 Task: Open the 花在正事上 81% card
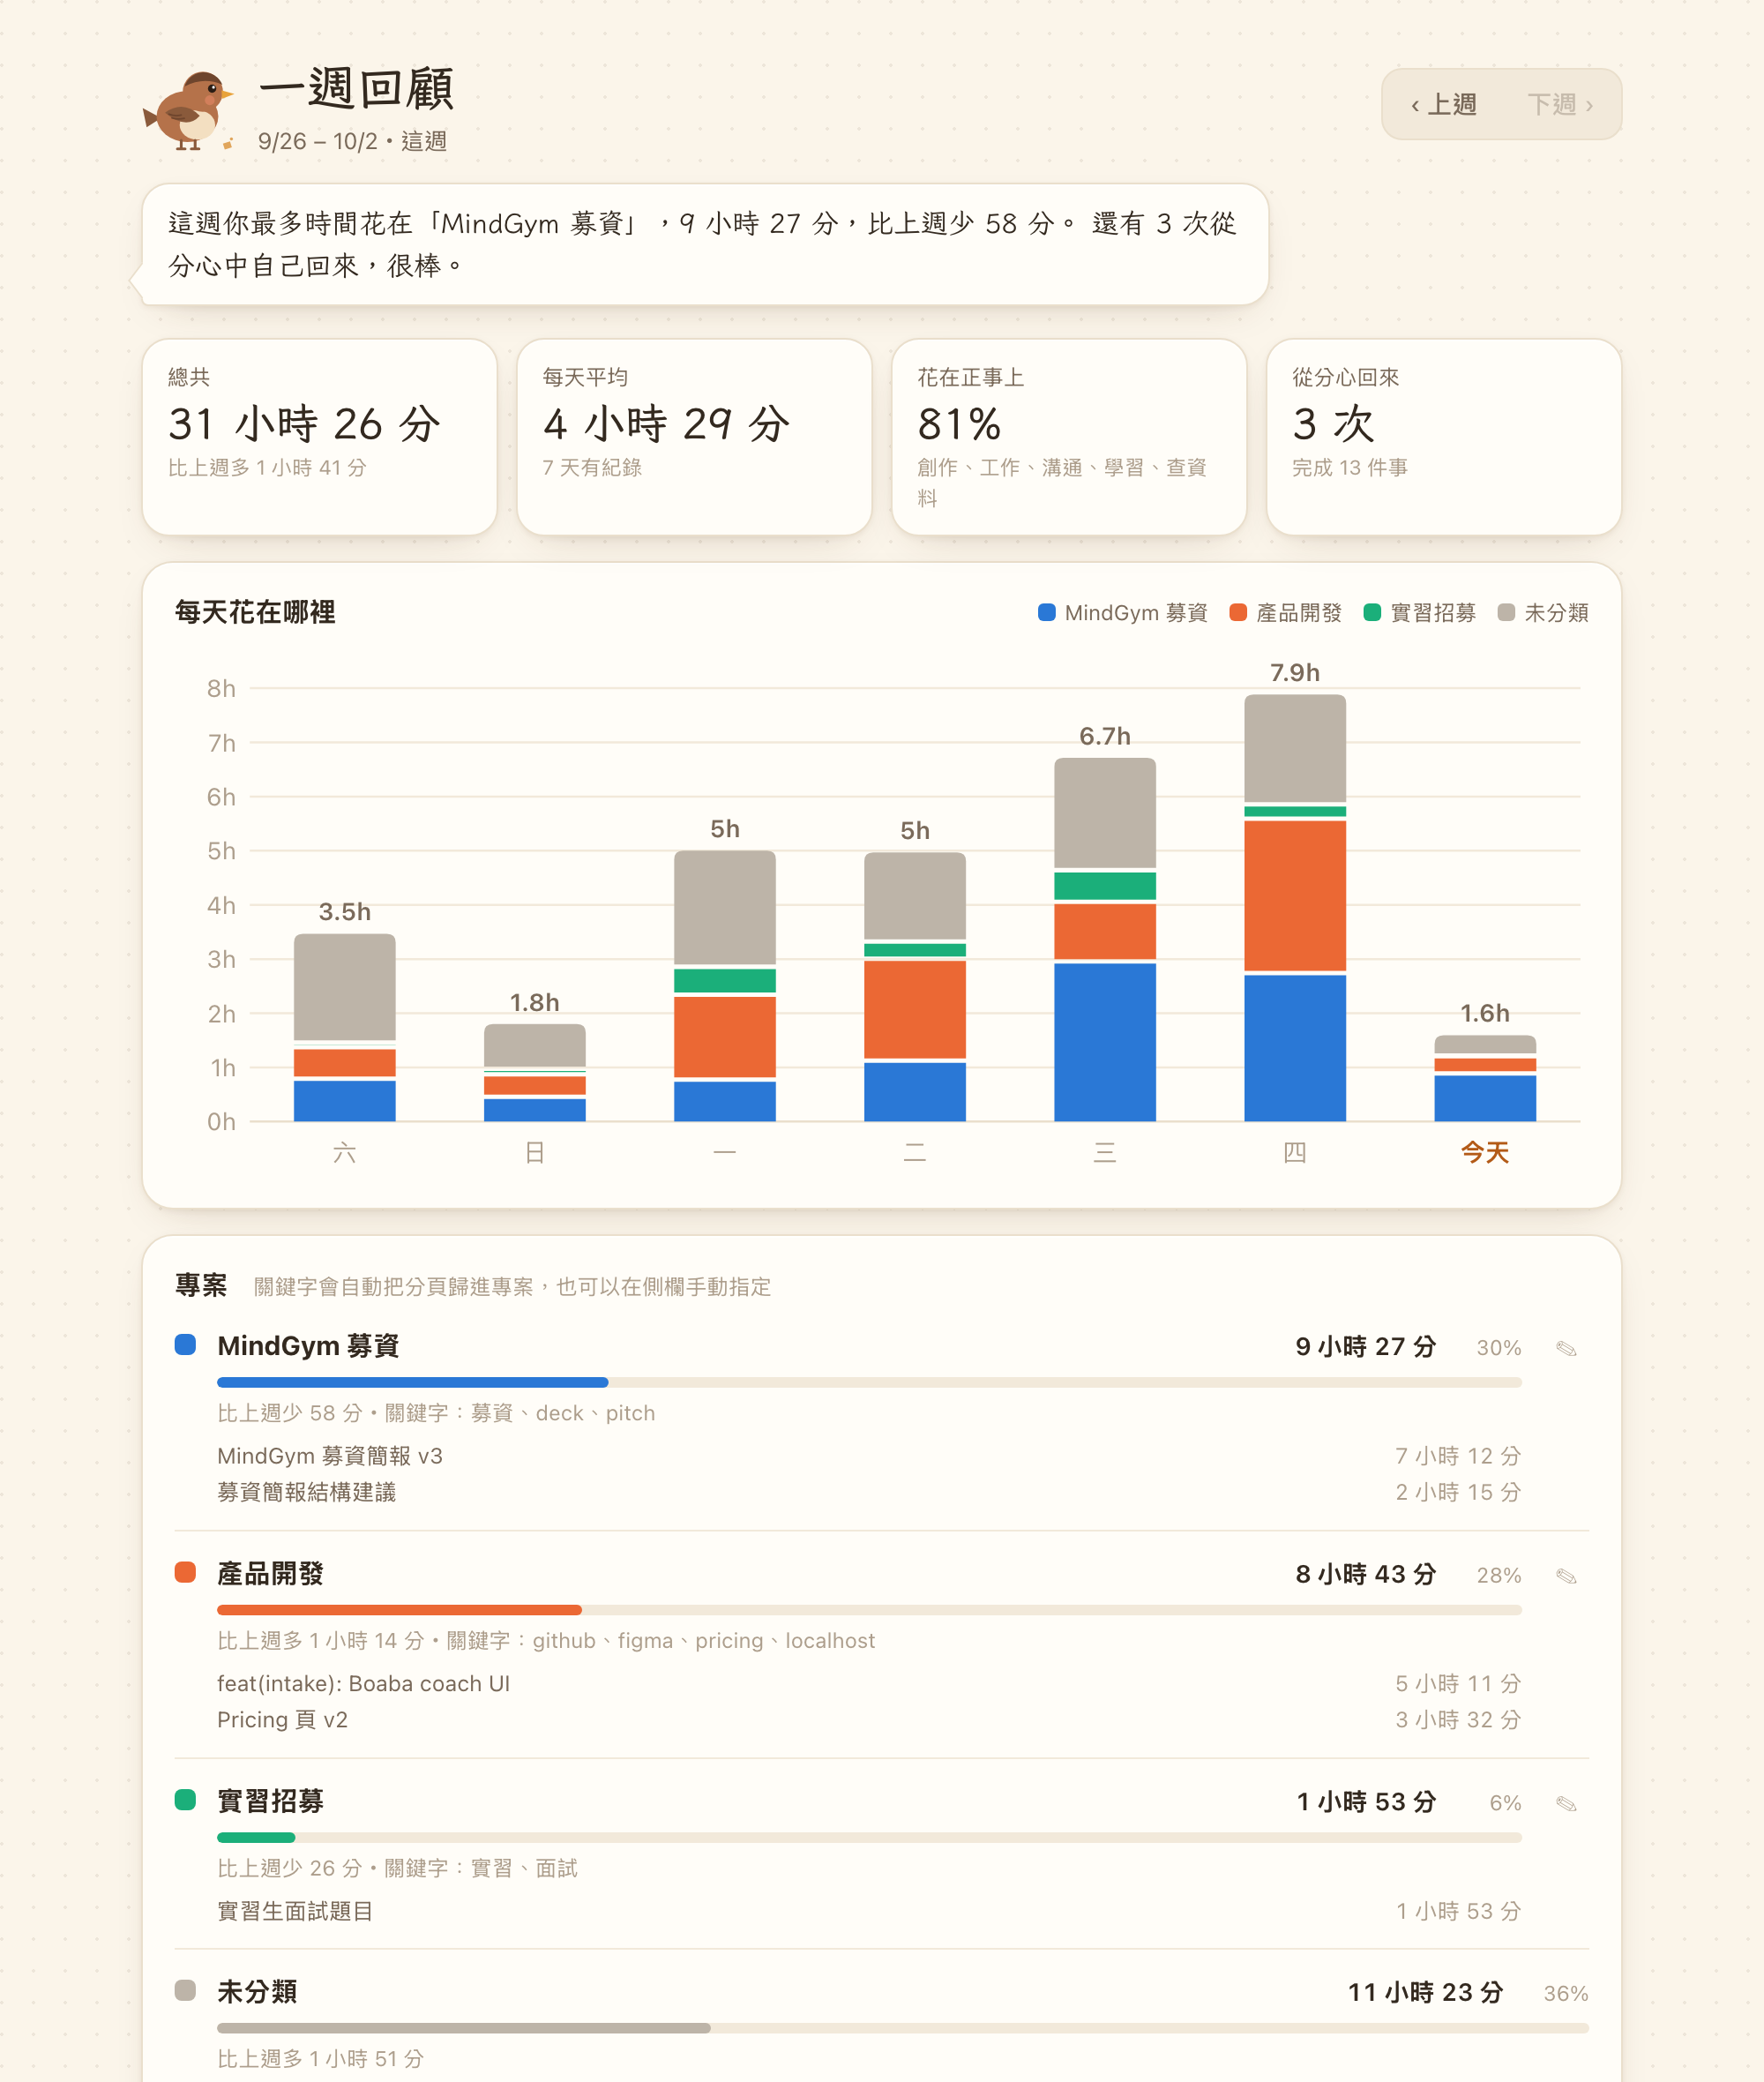[x=1069, y=437]
